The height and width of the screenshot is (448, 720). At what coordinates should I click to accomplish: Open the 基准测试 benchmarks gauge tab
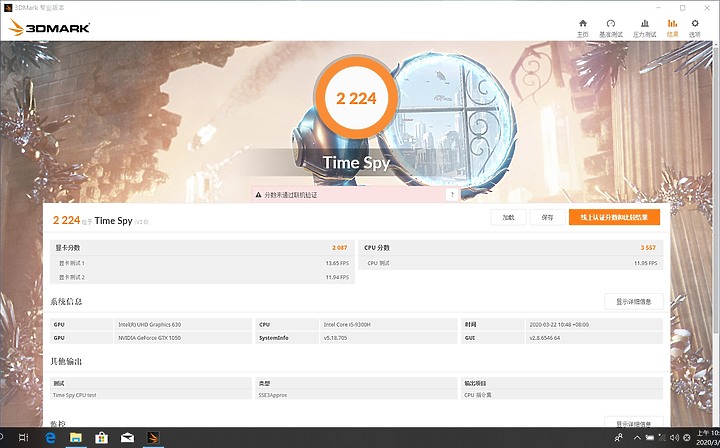click(x=611, y=28)
